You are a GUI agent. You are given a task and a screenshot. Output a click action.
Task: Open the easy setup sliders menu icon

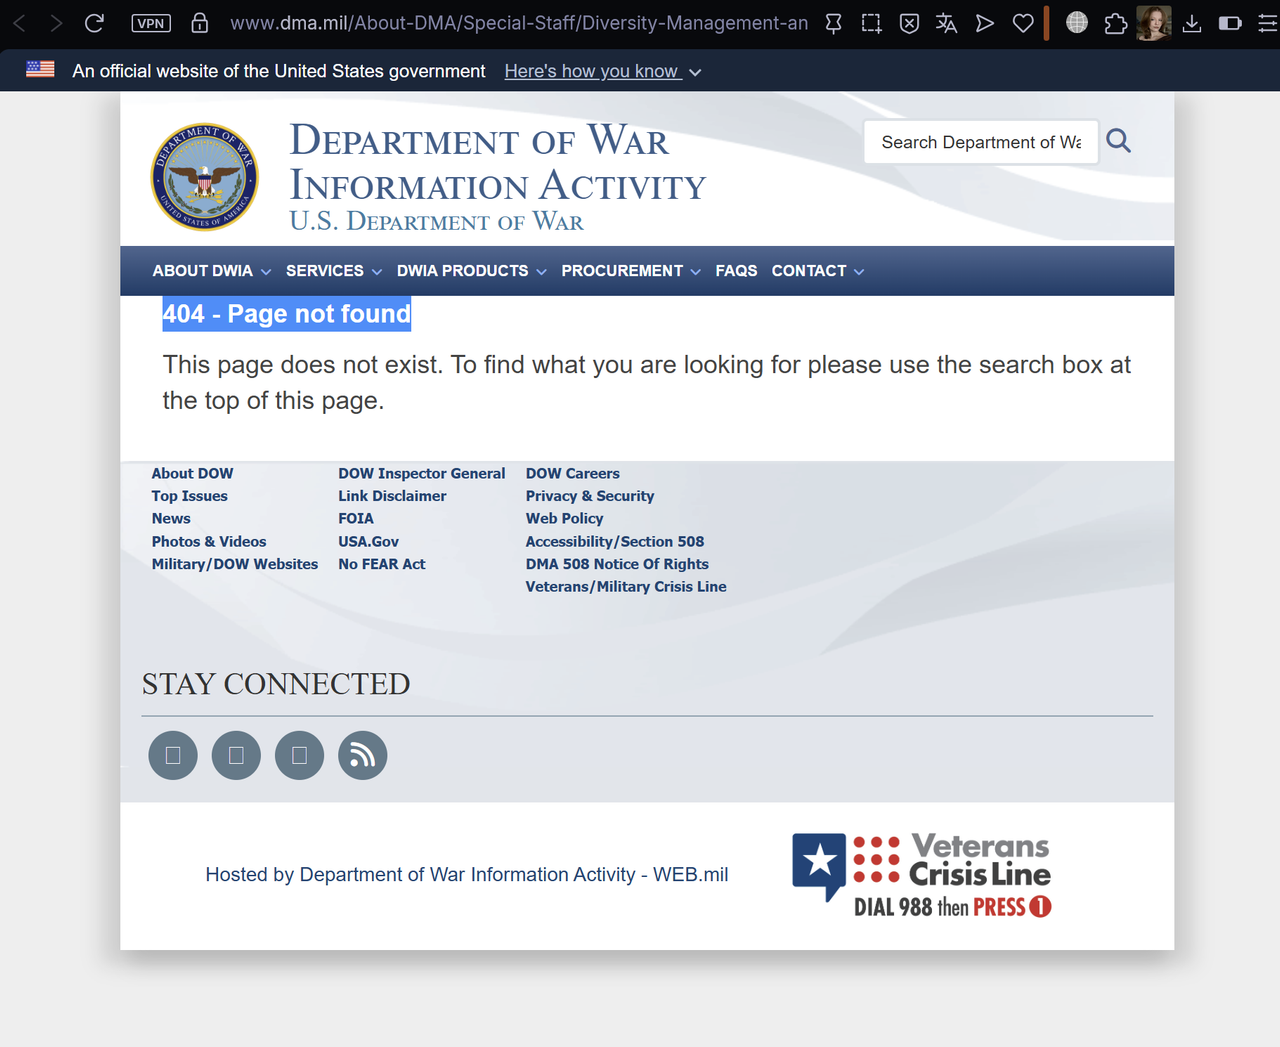(x=1267, y=23)
